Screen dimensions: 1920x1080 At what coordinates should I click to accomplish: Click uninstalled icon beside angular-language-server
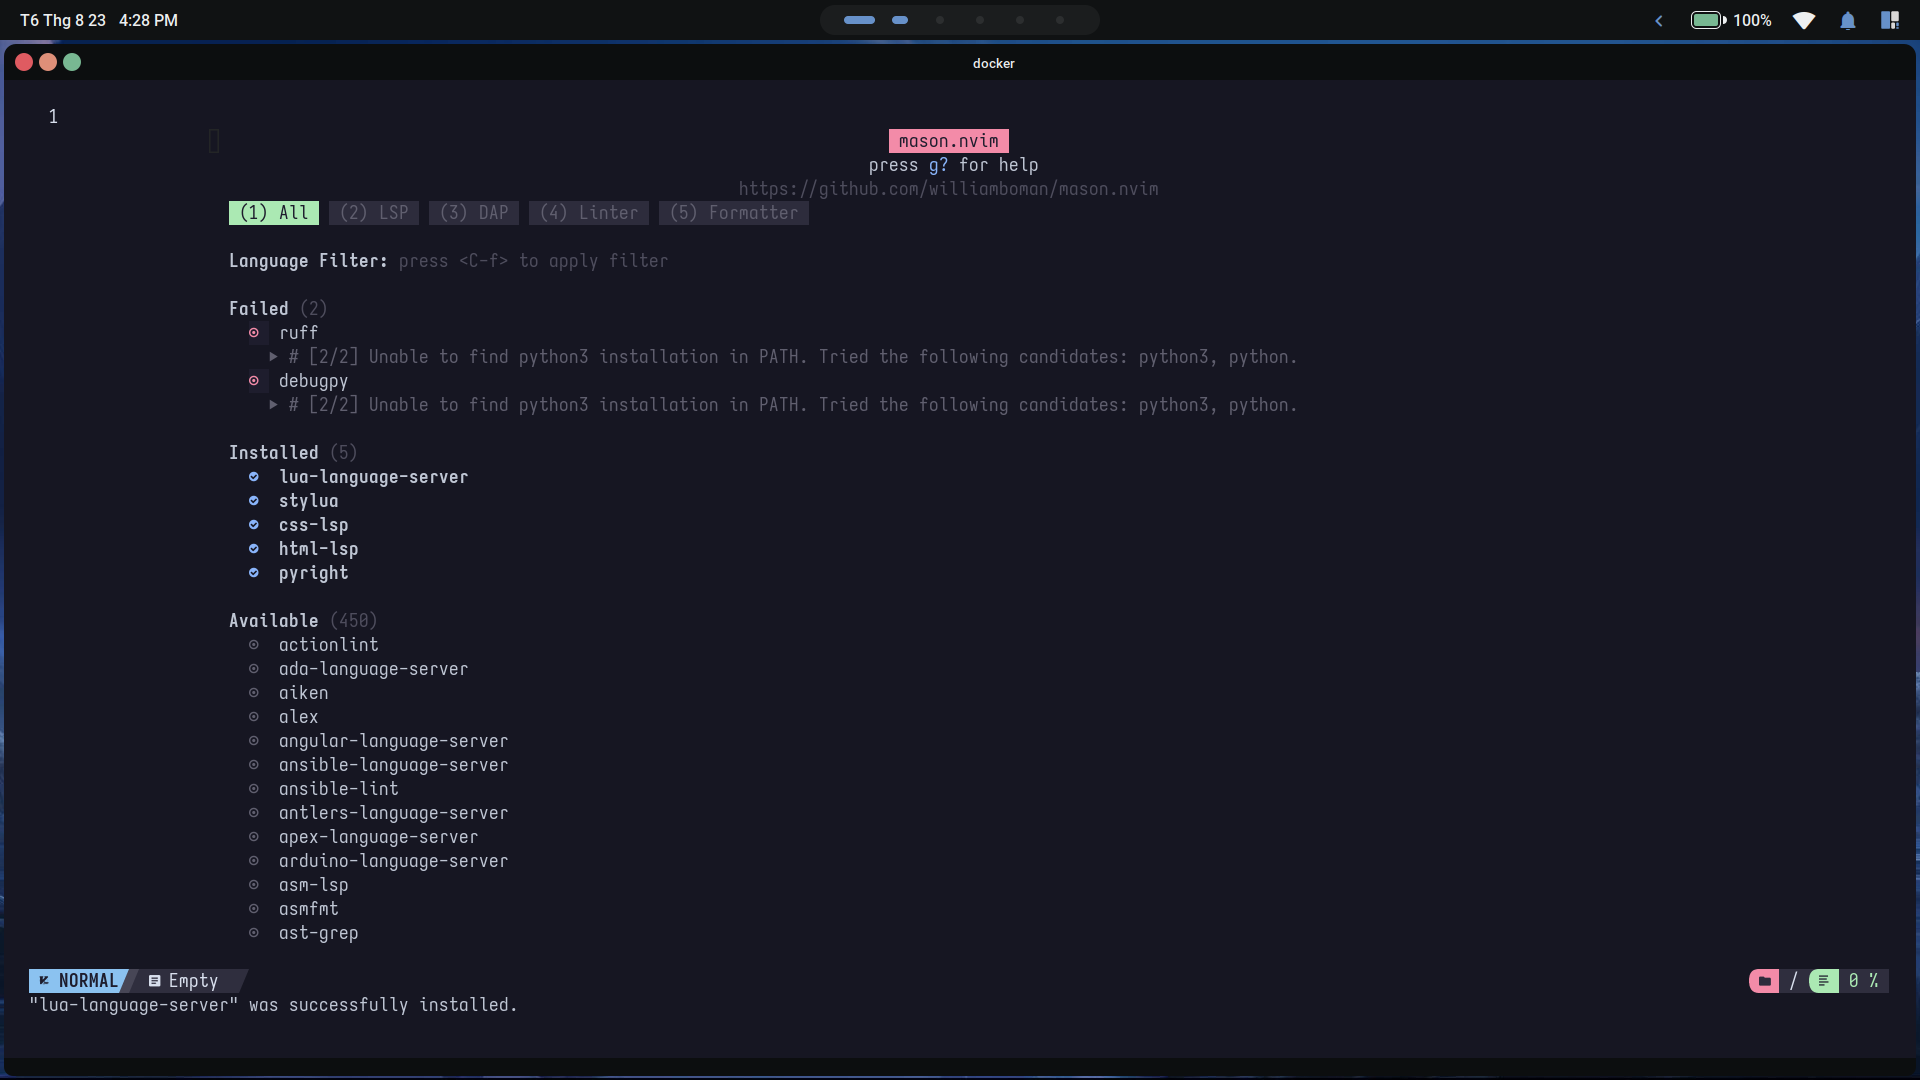(254, 741)
